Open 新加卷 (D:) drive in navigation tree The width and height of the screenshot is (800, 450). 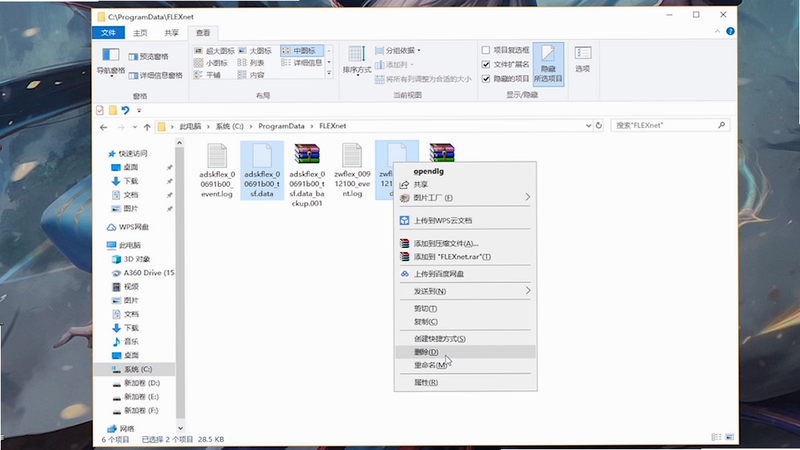click(x=136, y=383)
